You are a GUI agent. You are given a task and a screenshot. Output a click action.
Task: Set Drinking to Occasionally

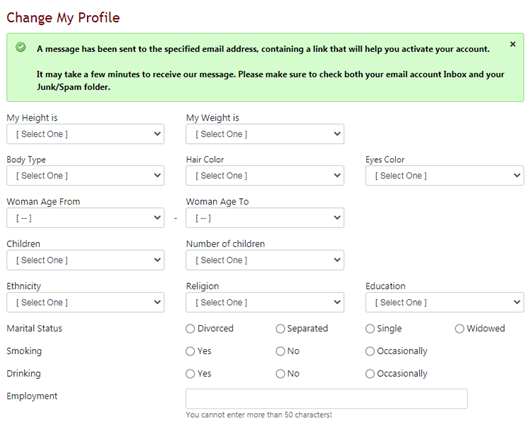(x=370, y=374)
